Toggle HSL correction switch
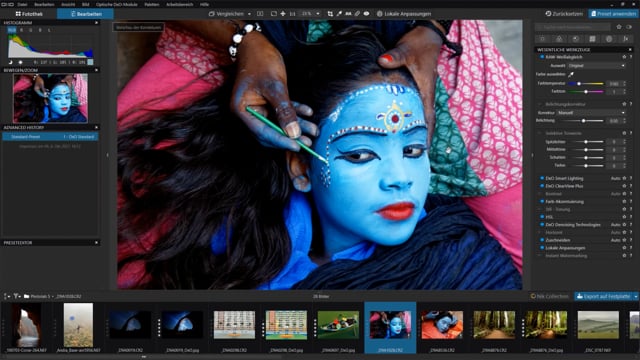The image size is (640, 360). point(542,217)
